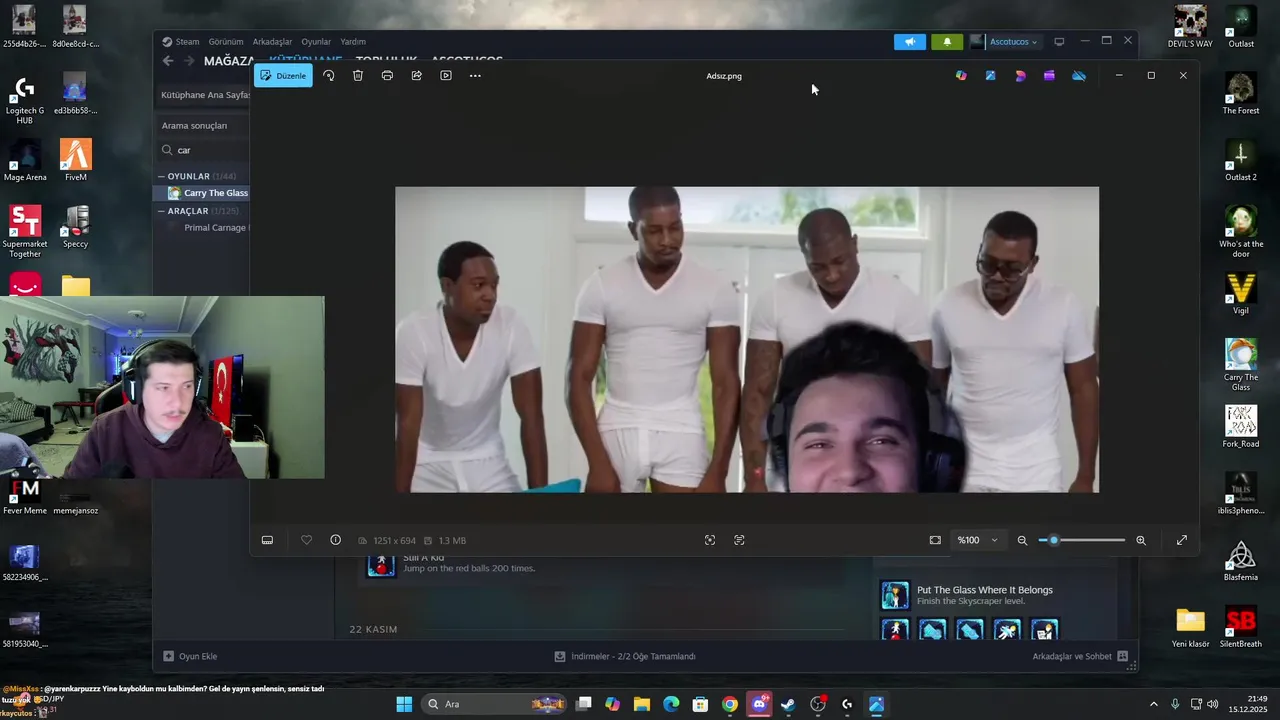Open The Forest desktop shortcut
The width and height of the screenshot is (1280, 720).
point(1241,94)
